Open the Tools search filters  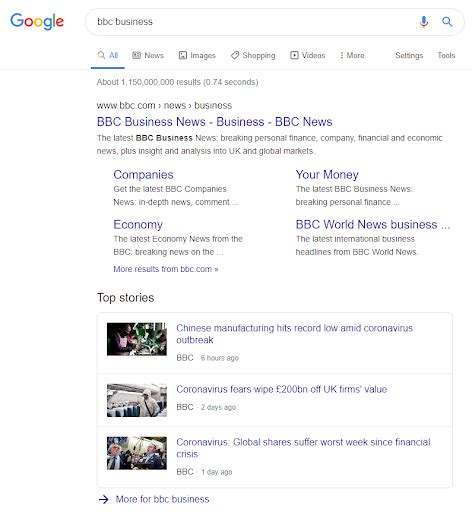(446, 55)
